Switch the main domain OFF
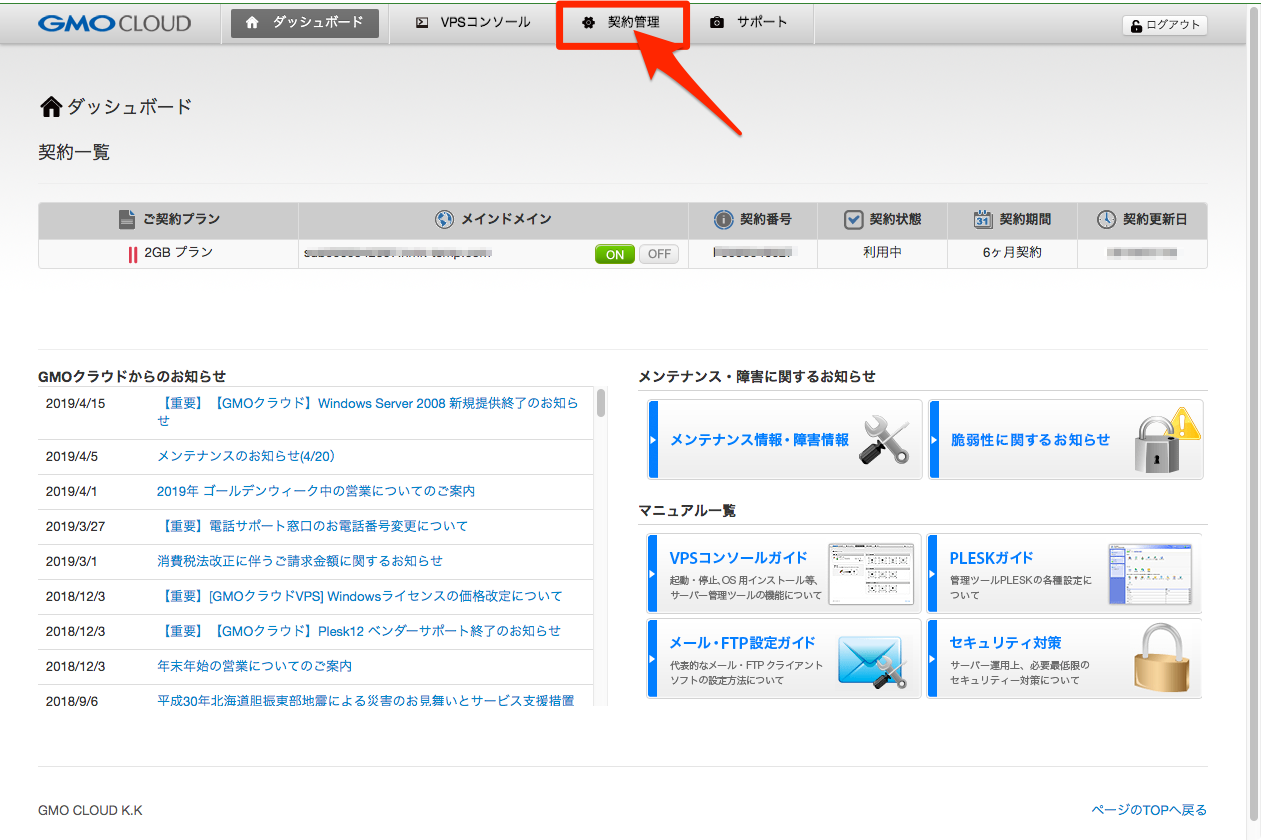The height and width of the screenshot is (840, 1261). 659,254
